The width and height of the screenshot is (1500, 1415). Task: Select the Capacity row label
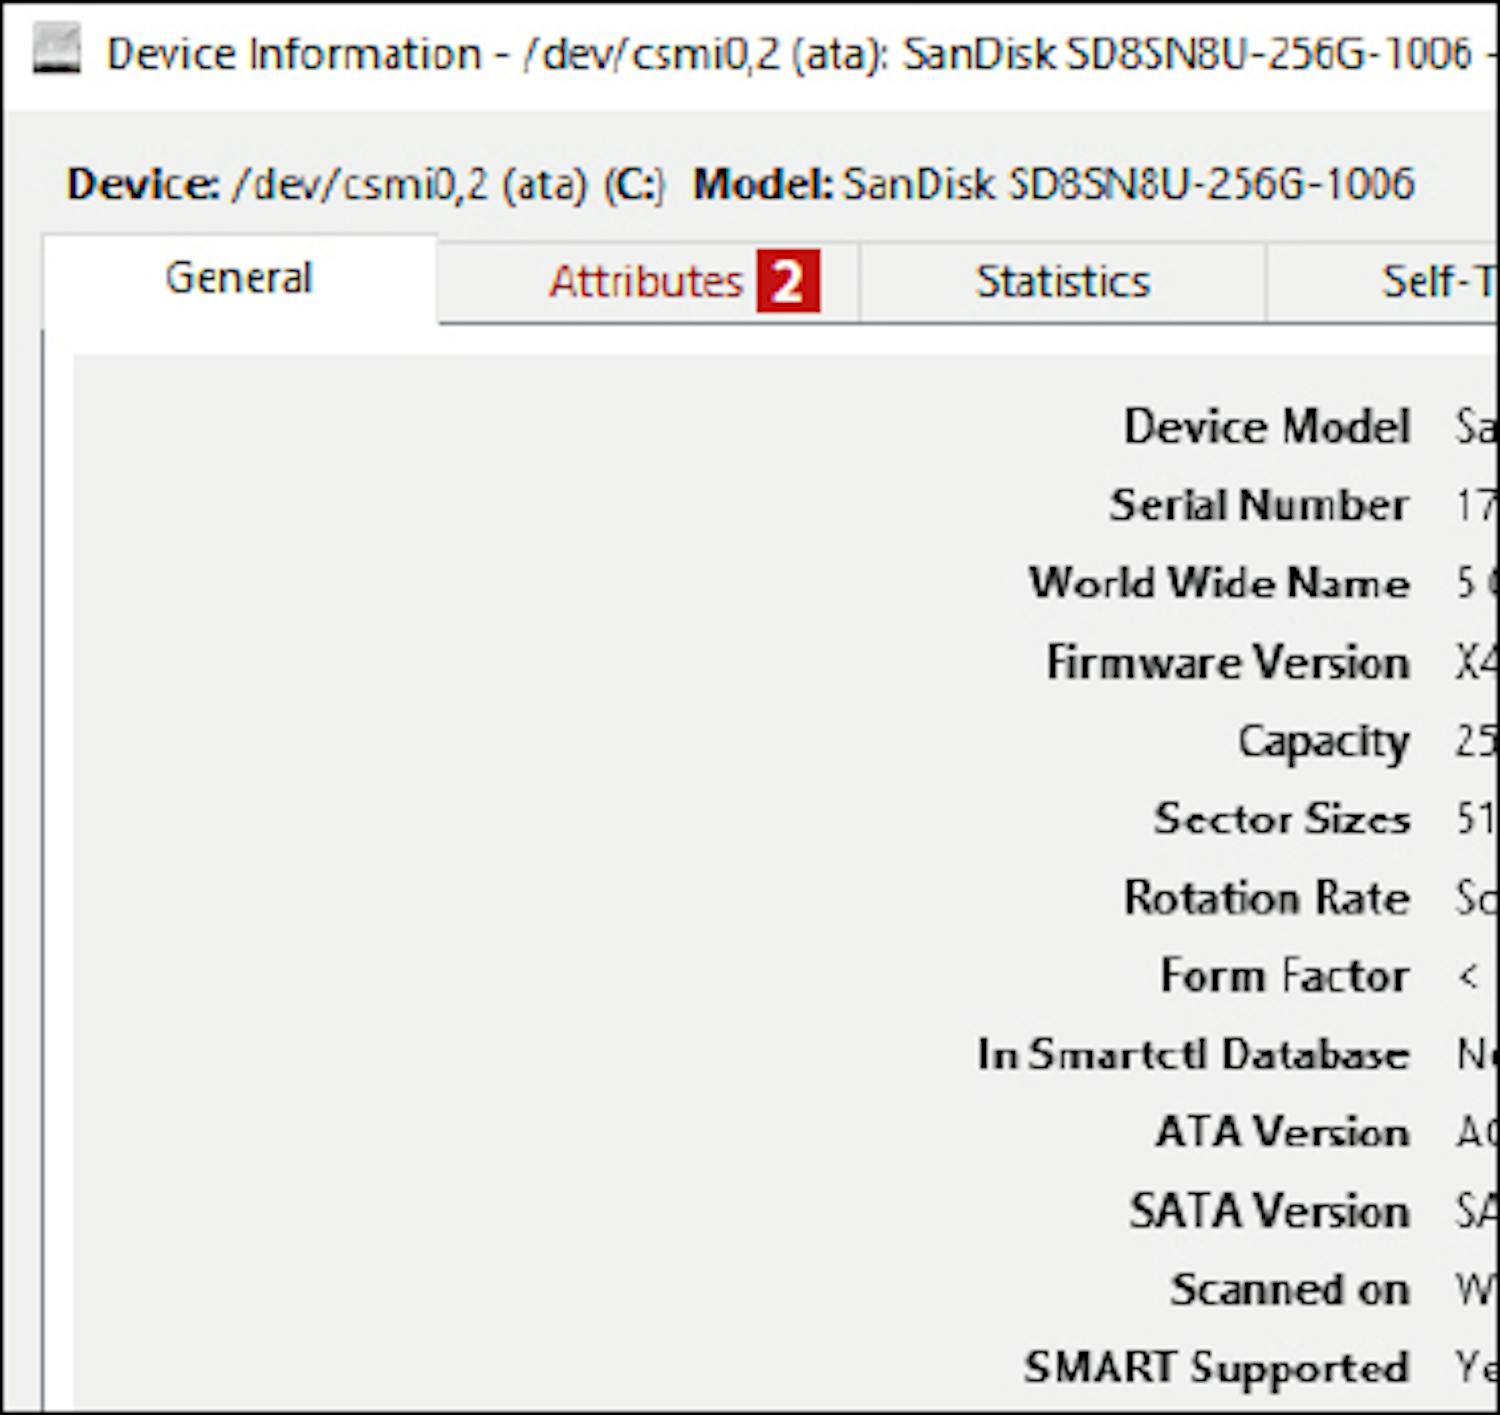(x=1323, y=741)
